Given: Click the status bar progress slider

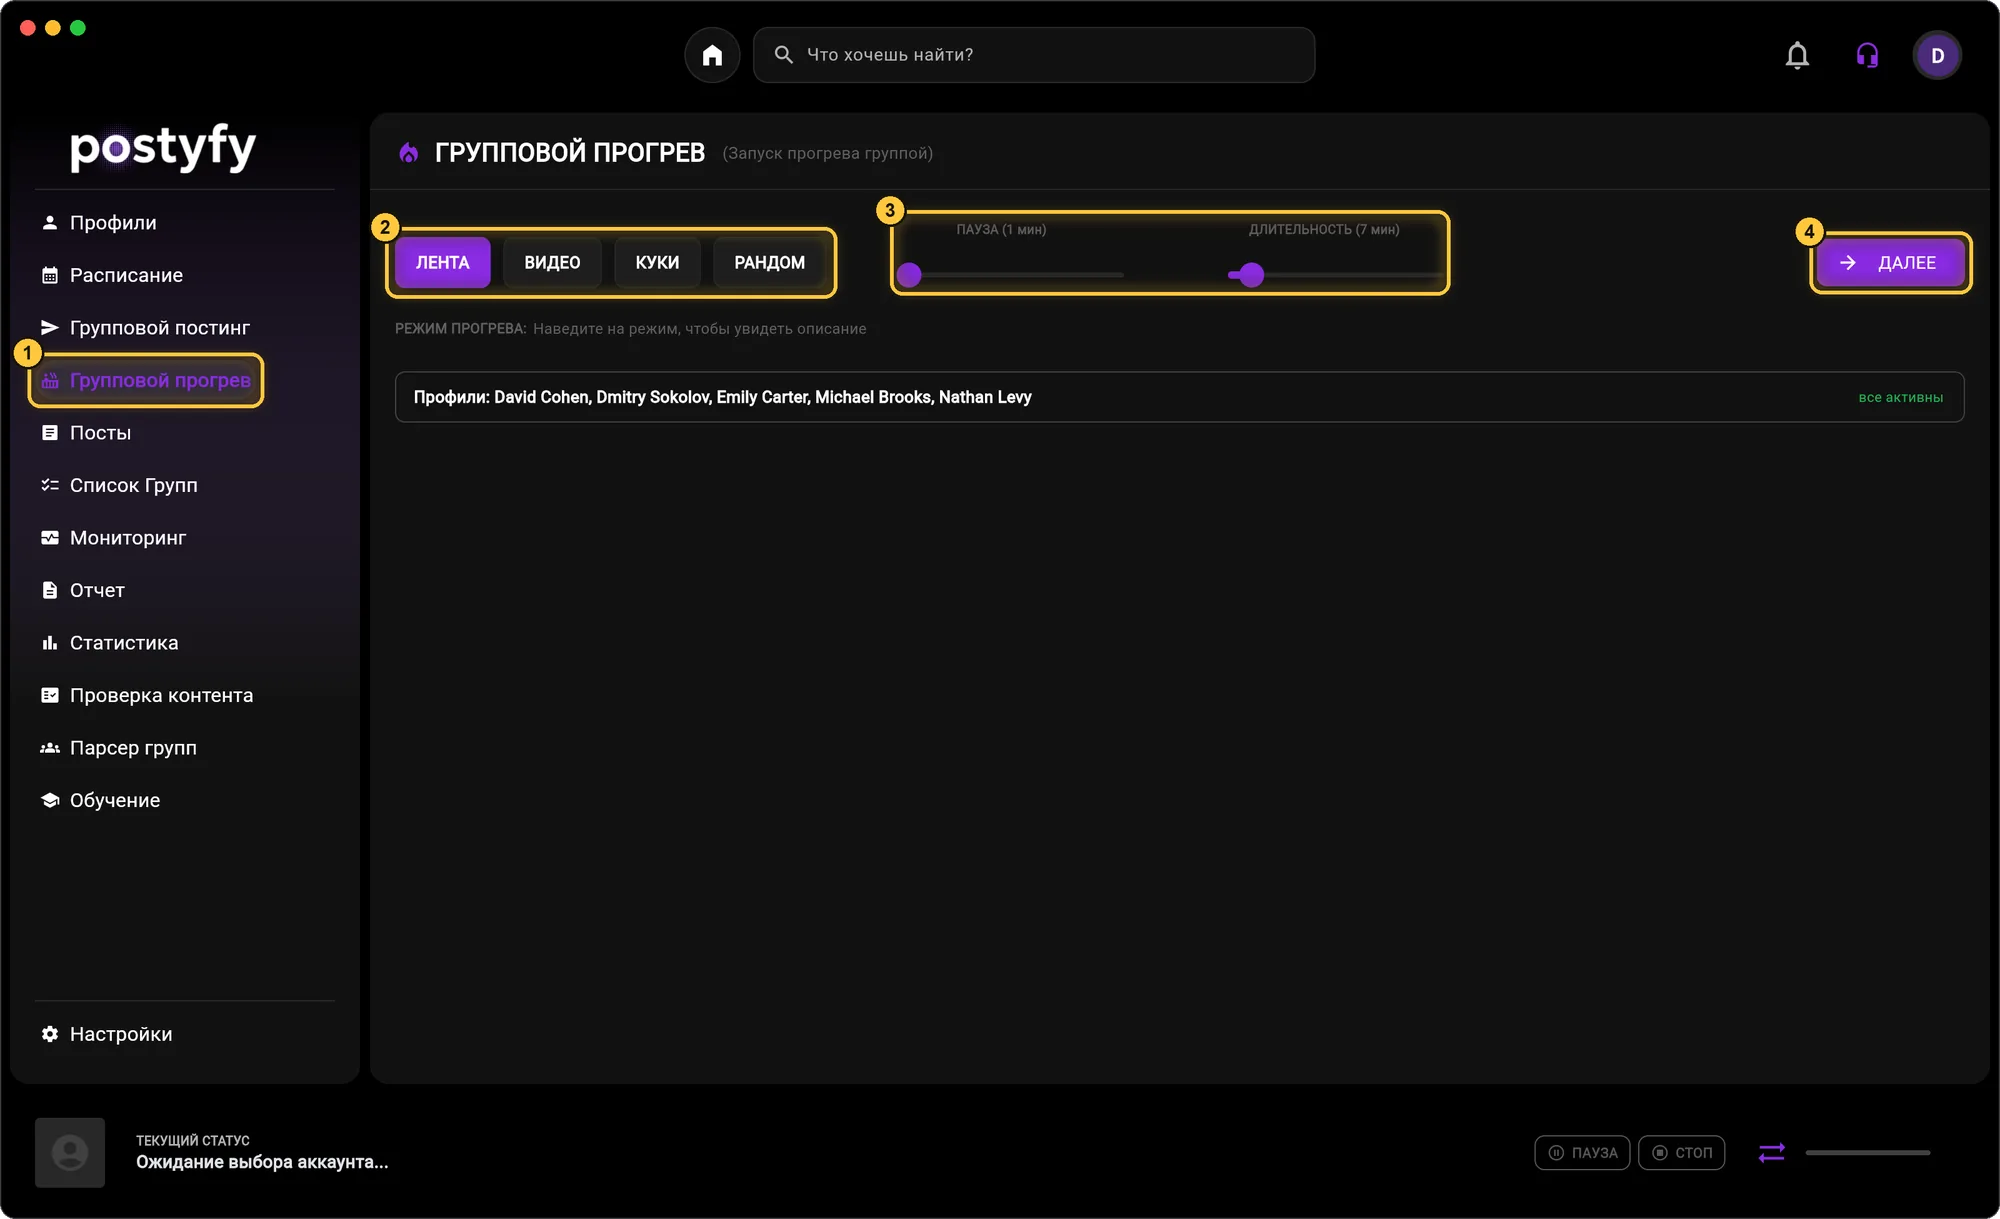Looking at the screenshot, I should click(x=1867, y=1153).
